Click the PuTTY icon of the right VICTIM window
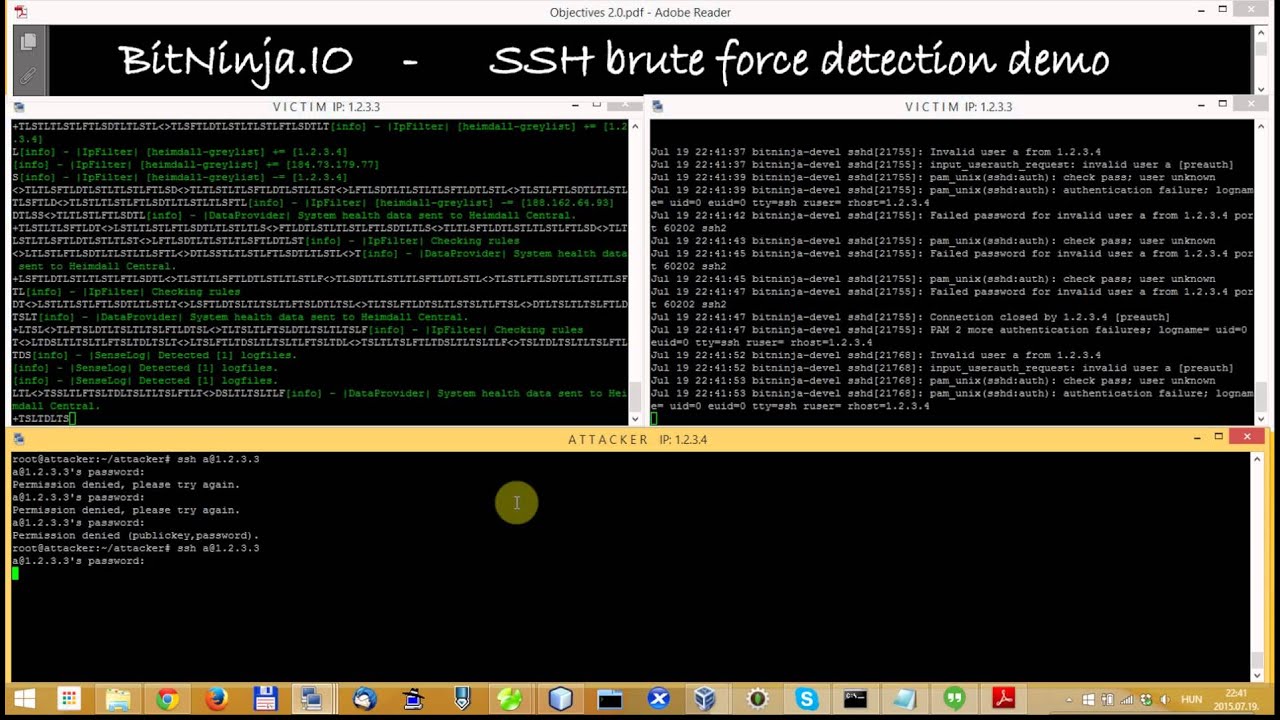 [x=657, y=107]
